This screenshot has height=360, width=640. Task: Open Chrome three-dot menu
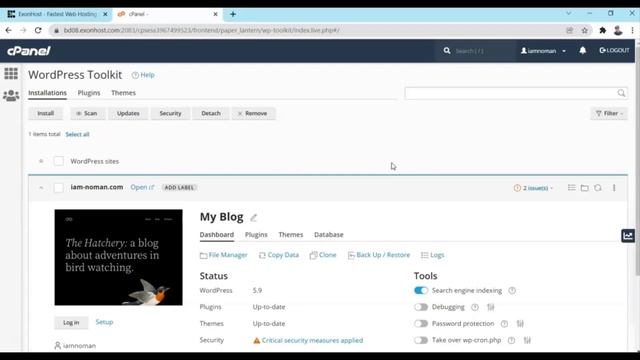coord(632,30)
